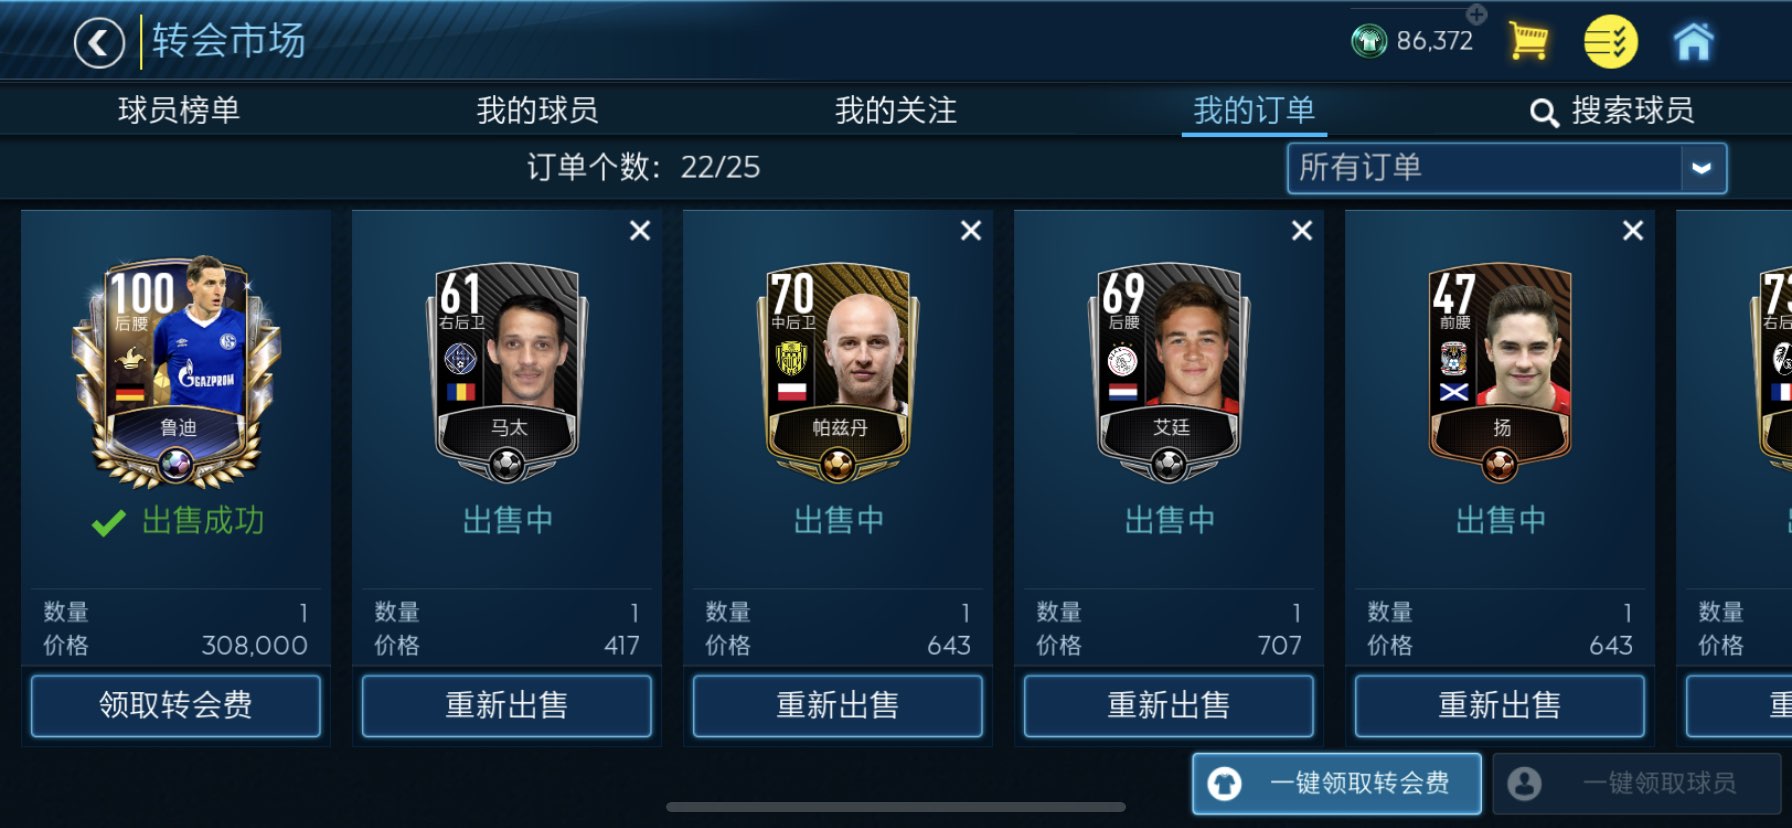Screen dimensions: 1792x828
Task: Click the horizontal scroll bar at bottom
Action: point(896,807)
